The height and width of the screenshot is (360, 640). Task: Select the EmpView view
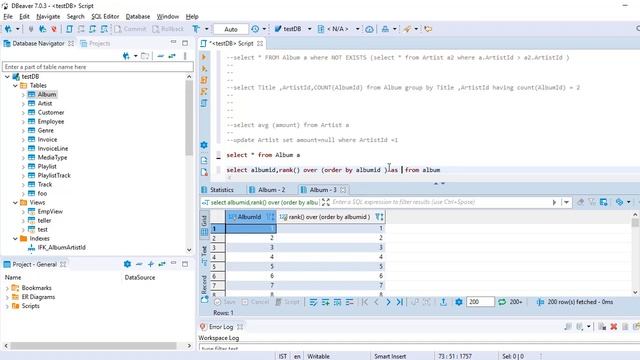(x=50, y=211)
